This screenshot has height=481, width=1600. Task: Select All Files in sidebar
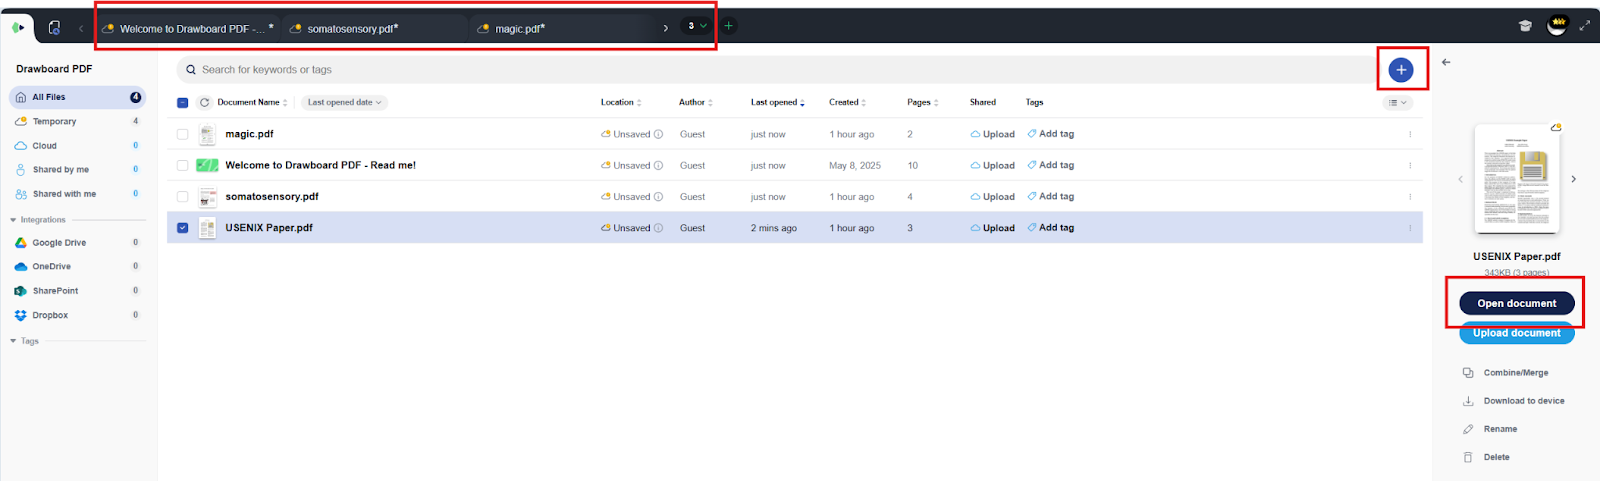click(77, 97)
